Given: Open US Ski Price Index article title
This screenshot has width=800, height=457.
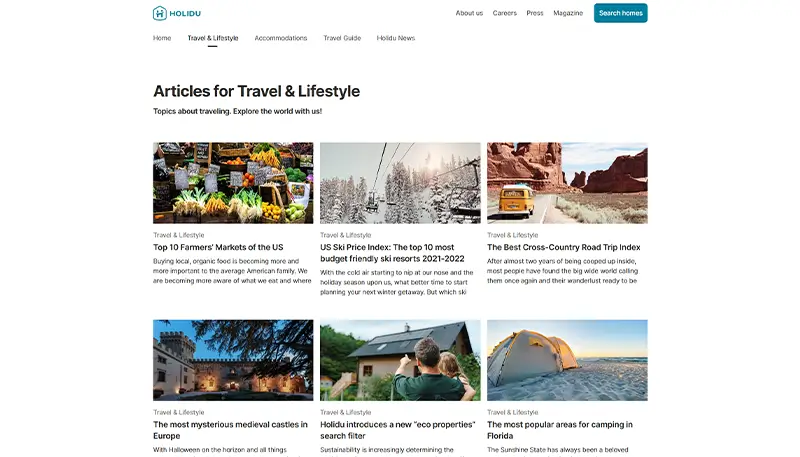Looking at the screenshot, I should tap(392, 253).
